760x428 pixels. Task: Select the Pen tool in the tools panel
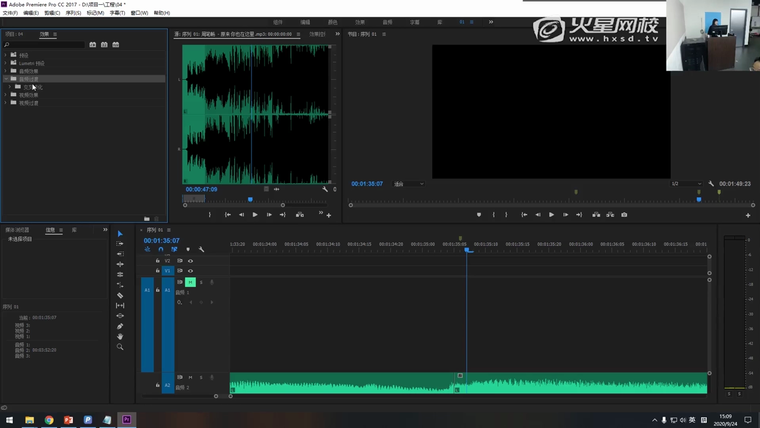point(120,326)
